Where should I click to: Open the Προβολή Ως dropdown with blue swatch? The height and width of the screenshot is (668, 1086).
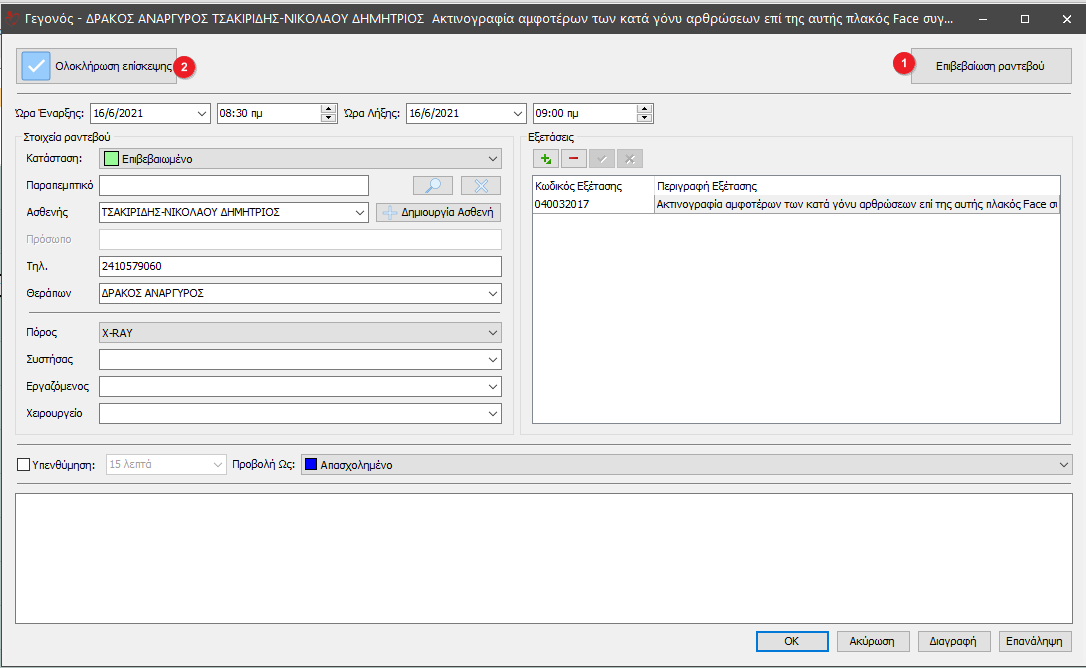(x=1062, y=464)
